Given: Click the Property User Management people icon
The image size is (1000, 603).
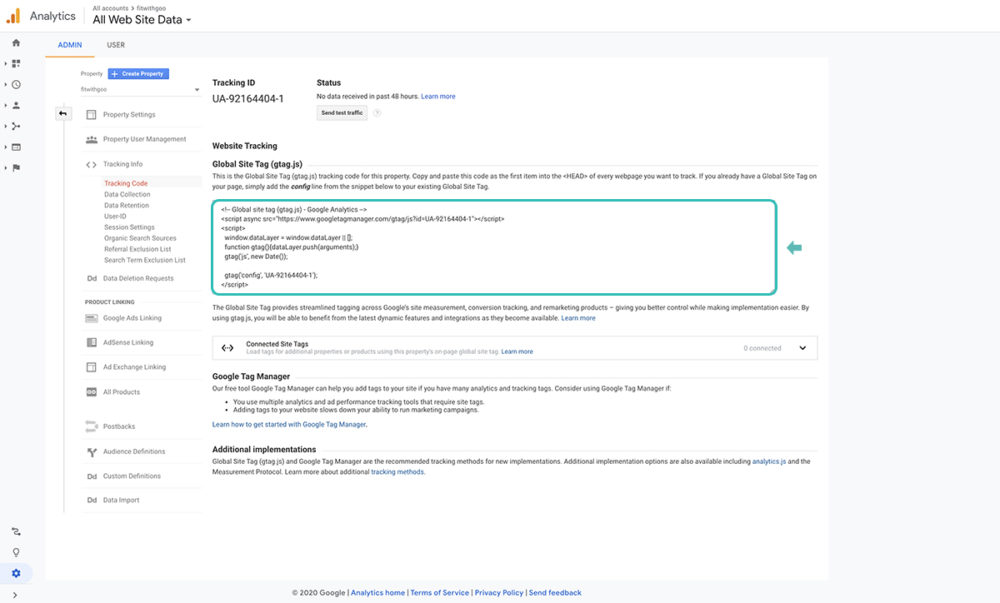Looking at the screenshot, I should pos(91,139).
